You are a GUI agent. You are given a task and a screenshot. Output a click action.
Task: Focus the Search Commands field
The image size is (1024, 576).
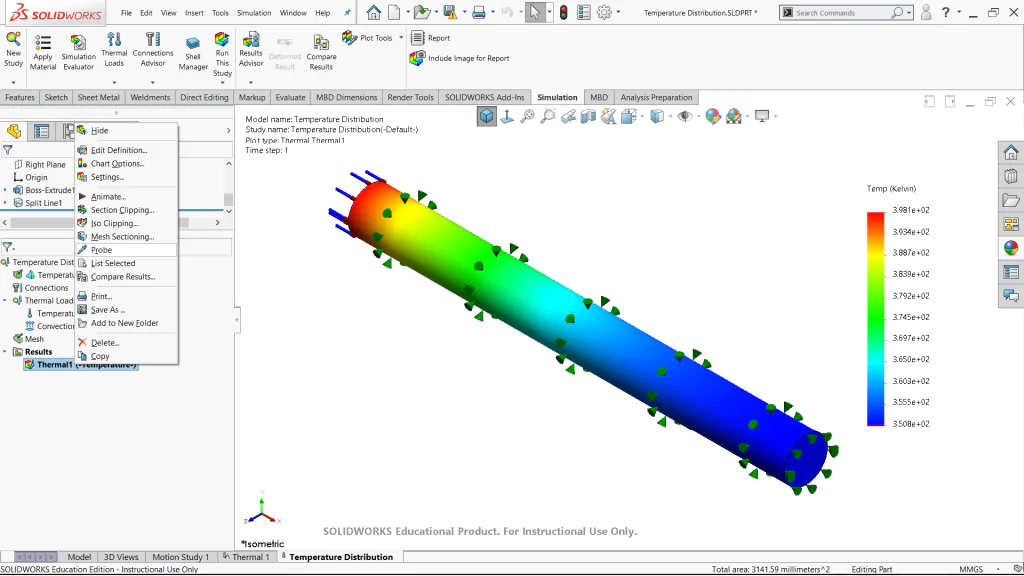click(841, 12)
